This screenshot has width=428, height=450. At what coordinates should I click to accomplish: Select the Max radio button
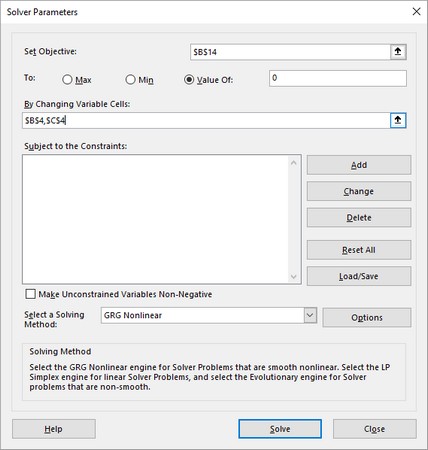click(67, 80)
